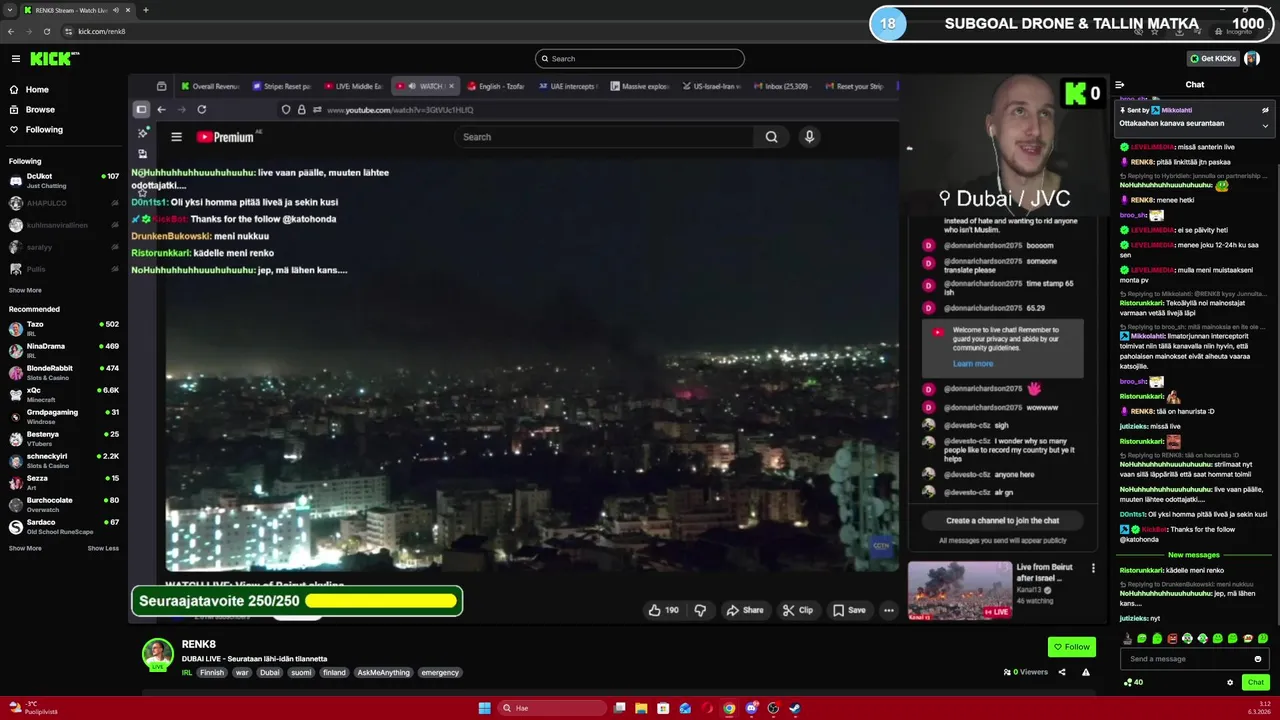This screenshot has width=1280, height=720.
Task: Select the AskMeAnything tag
Action: pyautogui.click(x=383, y=673)
